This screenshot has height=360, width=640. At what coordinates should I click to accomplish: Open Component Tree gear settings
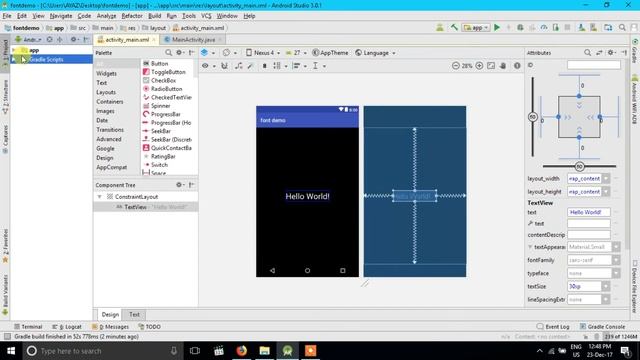click(x=179, y=185)
